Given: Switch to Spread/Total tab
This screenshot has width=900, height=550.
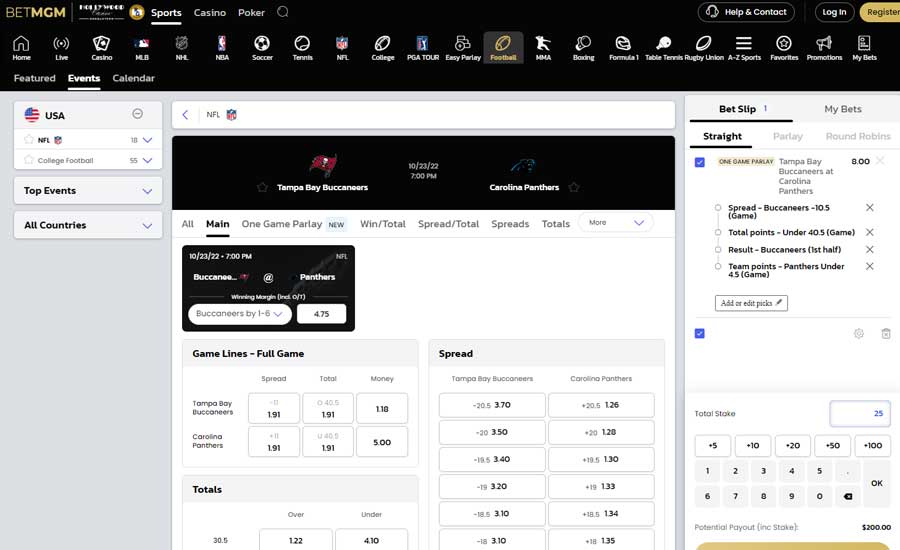Looking at the screenshot, I should tap(448, 224).
